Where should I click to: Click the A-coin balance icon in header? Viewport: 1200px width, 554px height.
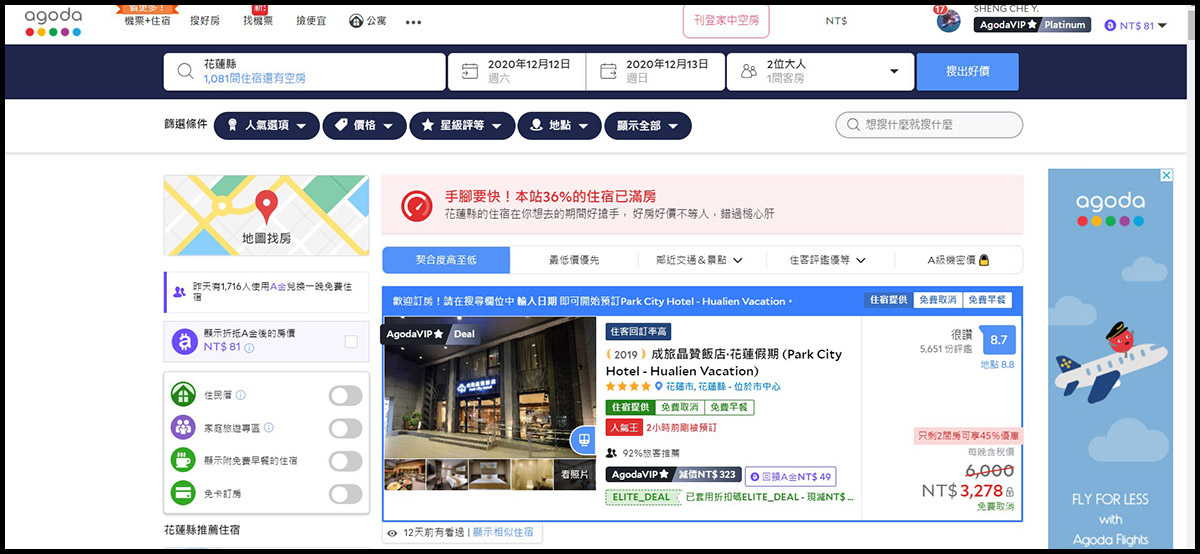1110,26
